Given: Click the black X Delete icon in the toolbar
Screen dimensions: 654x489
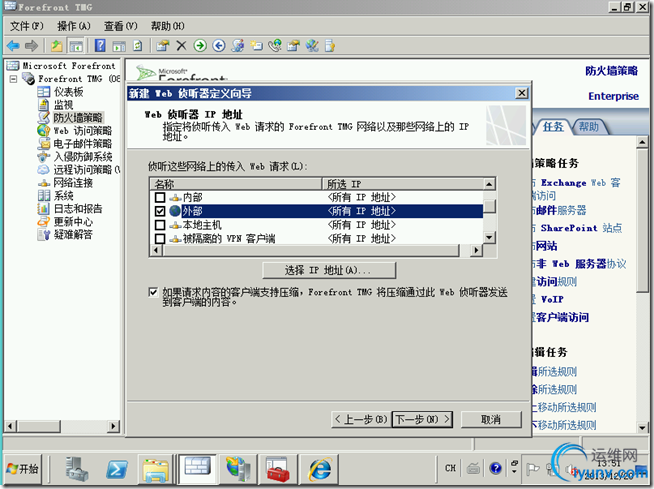Looking at the screenshot, I should pos(181,45).
